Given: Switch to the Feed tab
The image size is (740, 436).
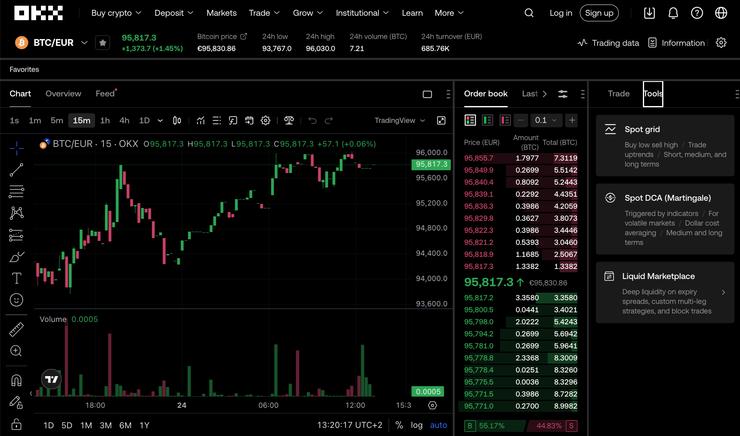Looking at the screenshot, I should (105, 93).
